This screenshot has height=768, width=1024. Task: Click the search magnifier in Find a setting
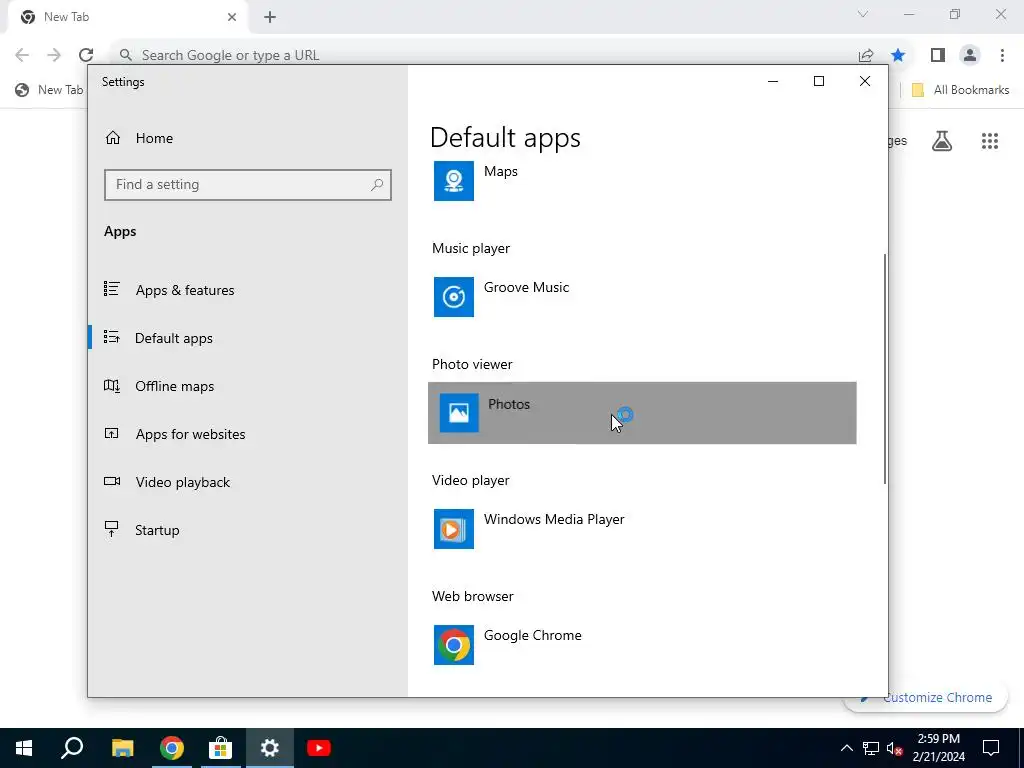(x=377, y=185)
